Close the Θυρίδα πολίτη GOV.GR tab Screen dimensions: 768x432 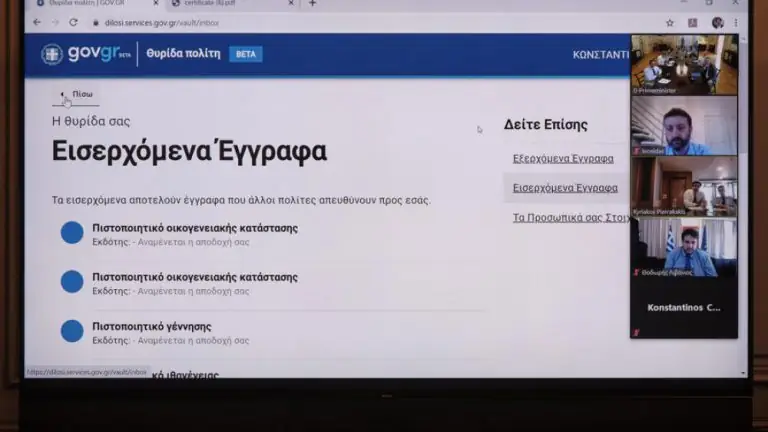coord(156,3)
